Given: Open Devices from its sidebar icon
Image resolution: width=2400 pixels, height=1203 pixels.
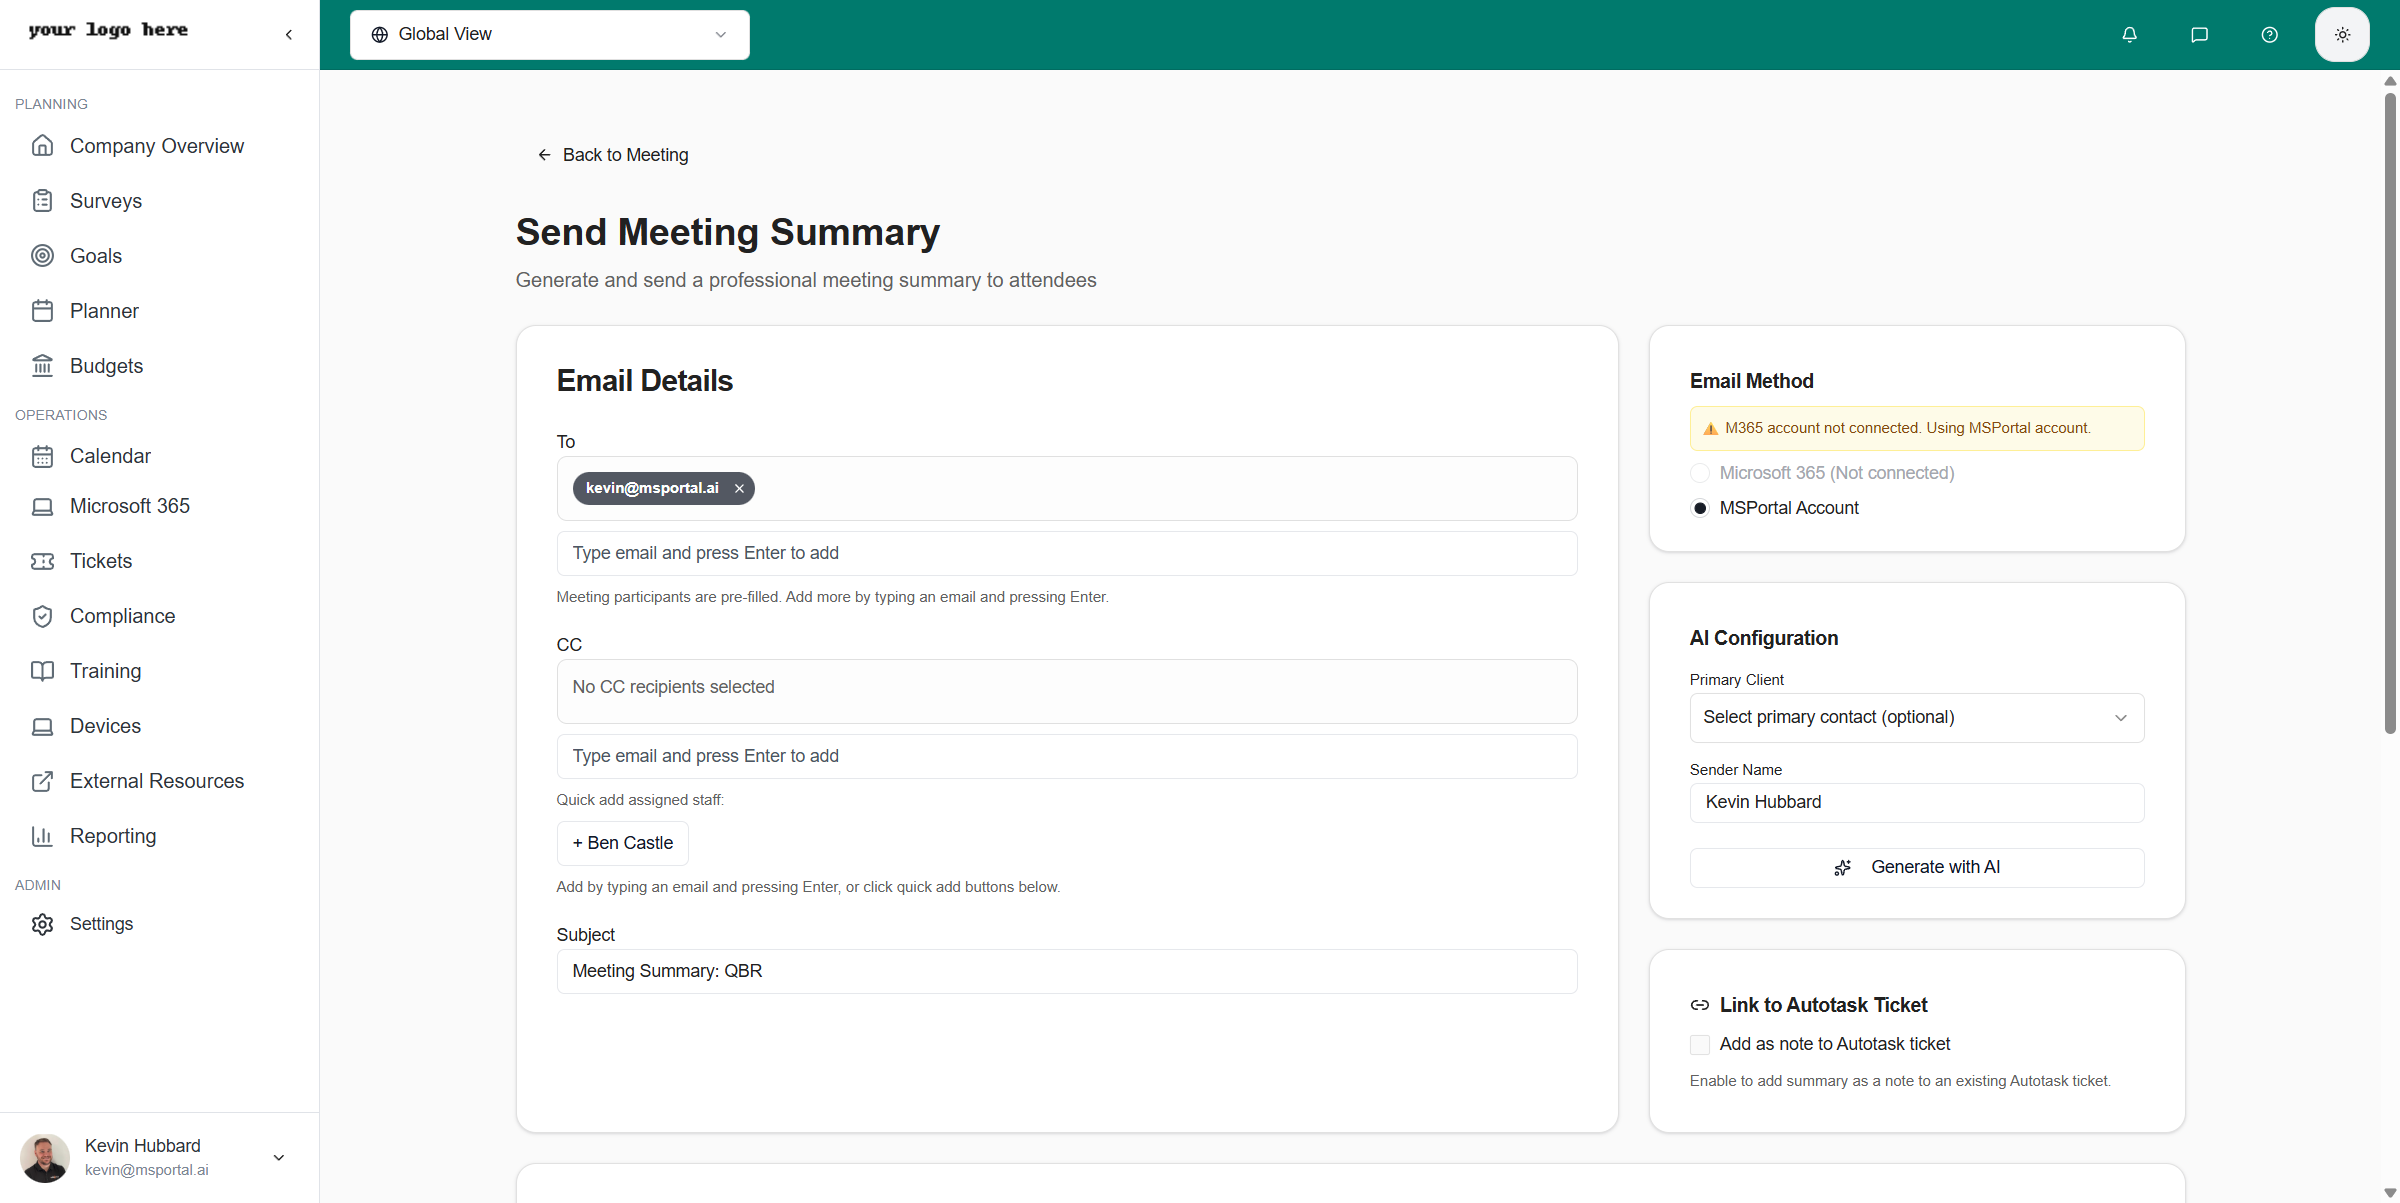Looking at the screenshot, I should pos(43,726).
